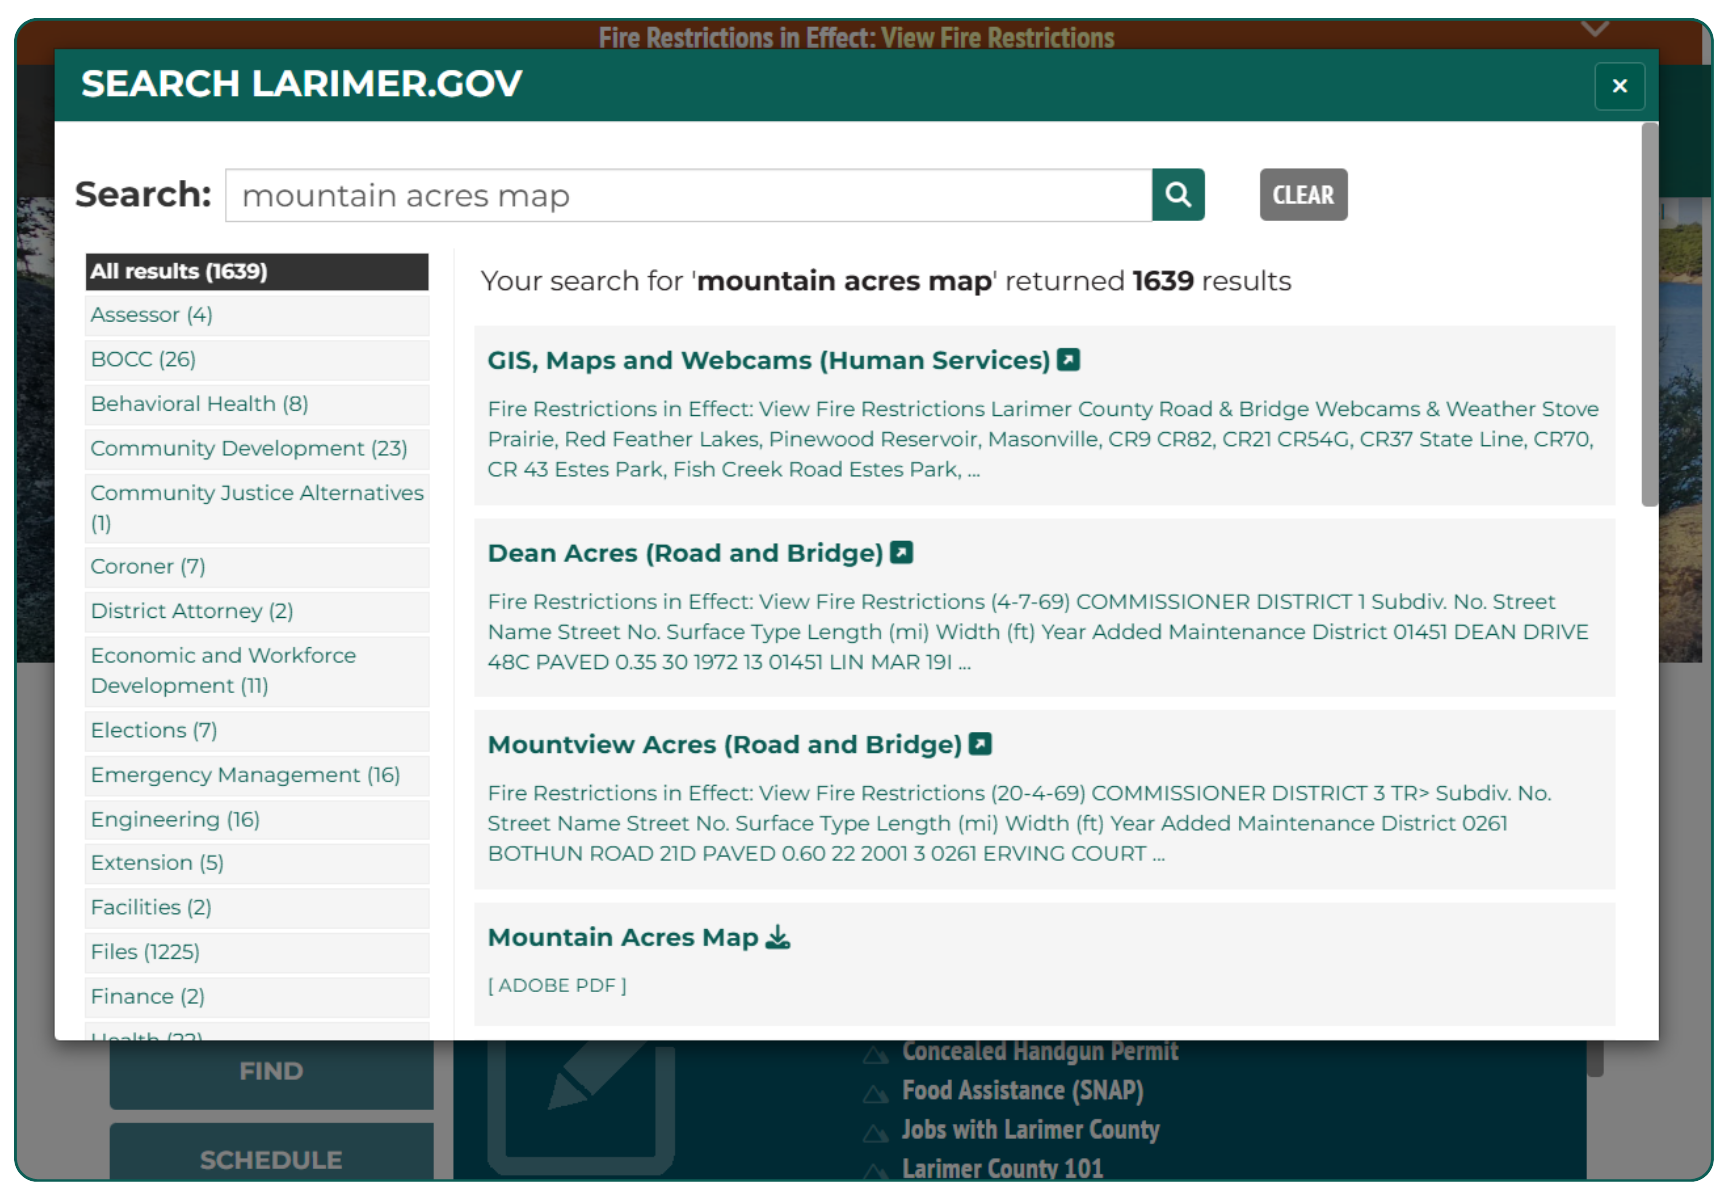Screen dimensions: 1728x1200
Task: Click the download icon beside Mountain Acres Map
Action: tap(778, 937)
